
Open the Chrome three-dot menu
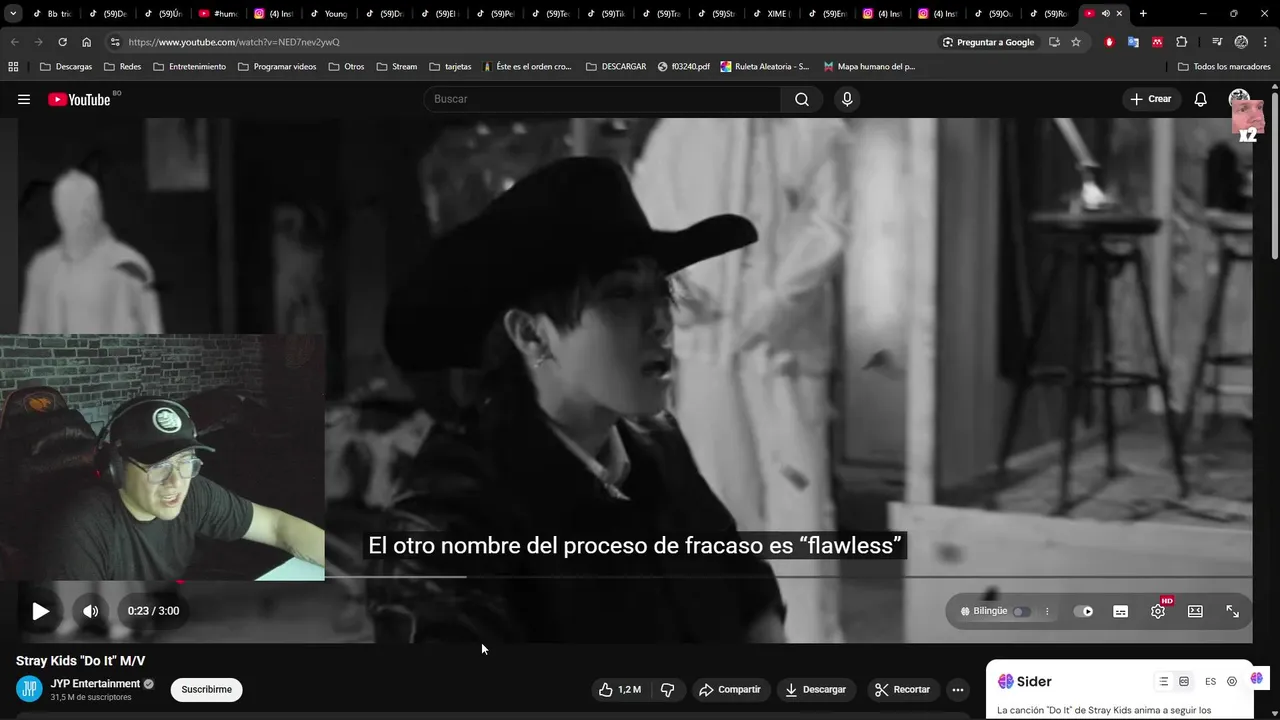(x=1265, y=42)
